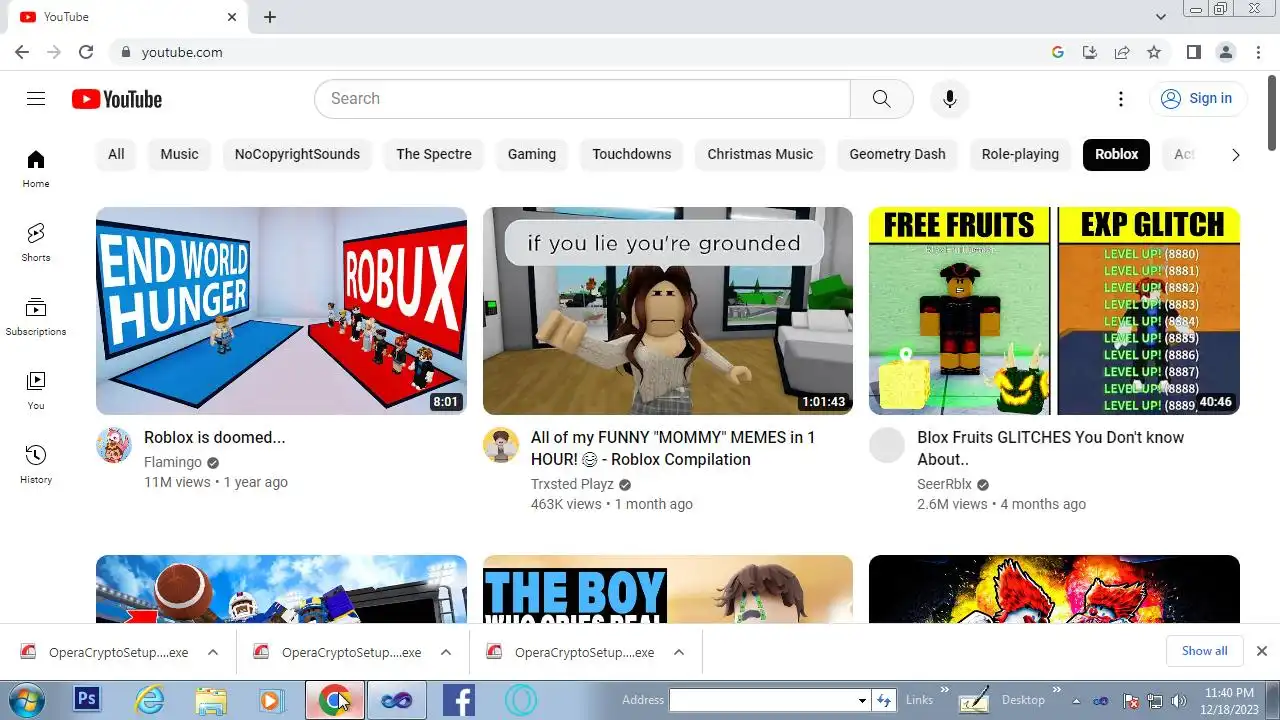Click the Google icon in address bar
The image size is (1280, 720).
[1057, 52]
